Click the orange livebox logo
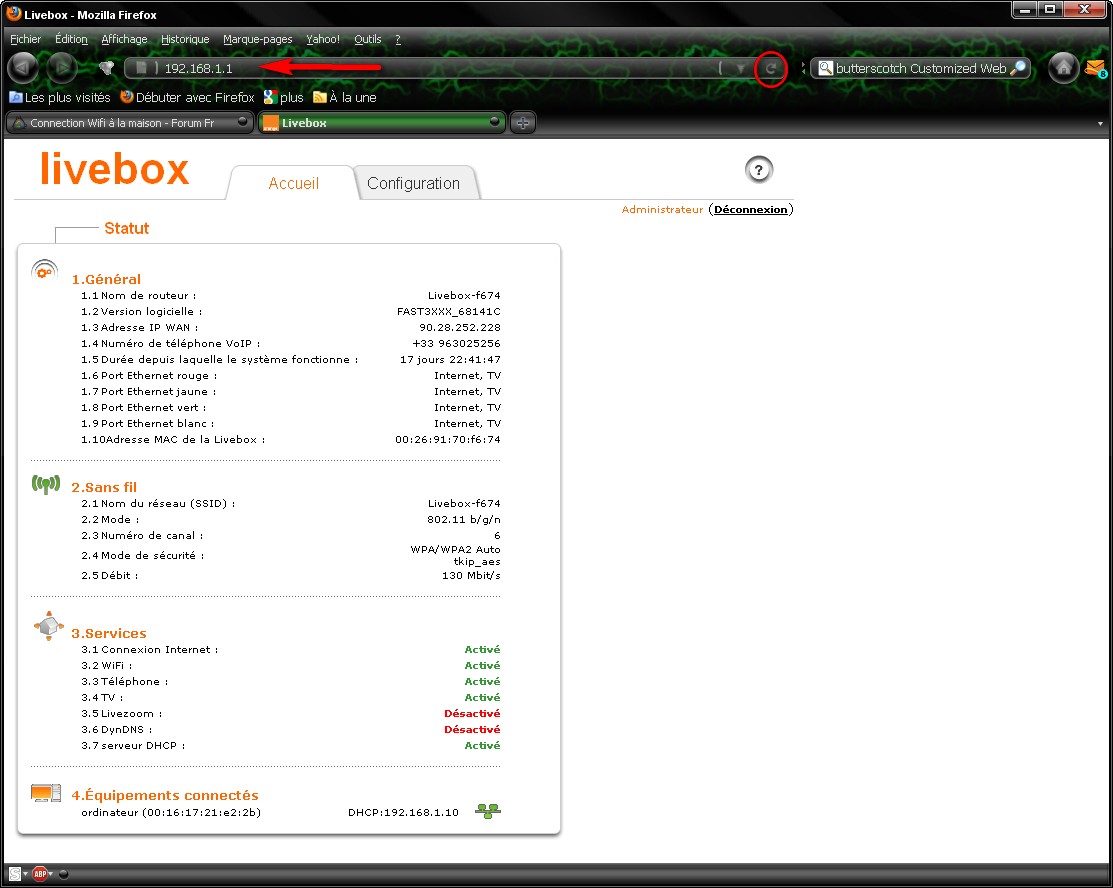The height and width of the screenshot is (888, 1113). point(114,169)
